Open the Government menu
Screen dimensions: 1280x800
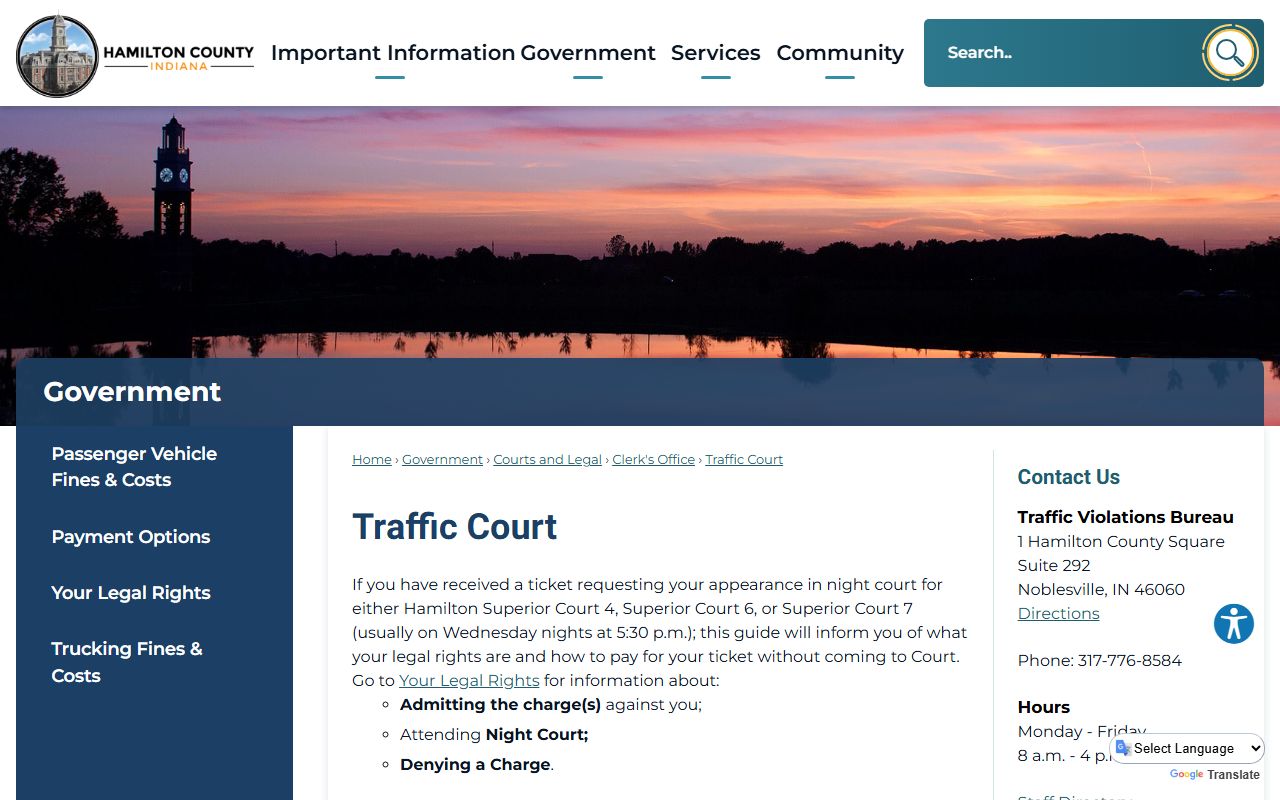pyautogui.click(x=588, y=53)
